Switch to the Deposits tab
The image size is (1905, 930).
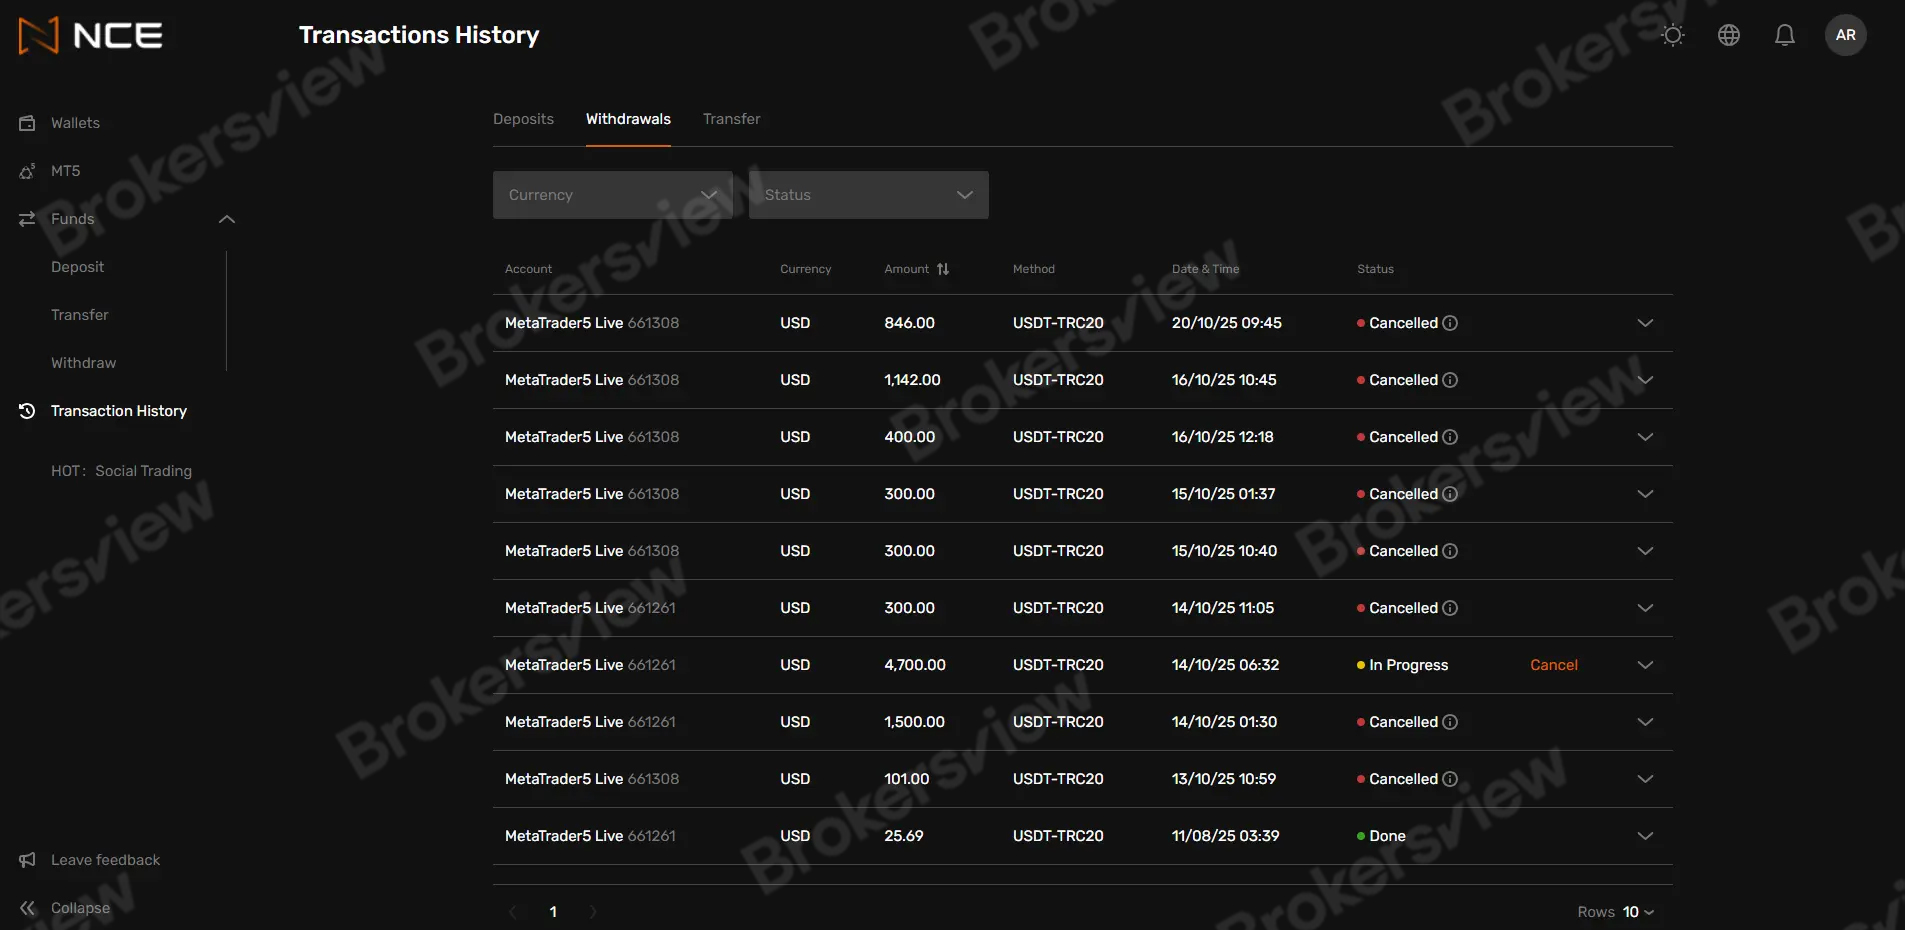click(x=523, y=119)
